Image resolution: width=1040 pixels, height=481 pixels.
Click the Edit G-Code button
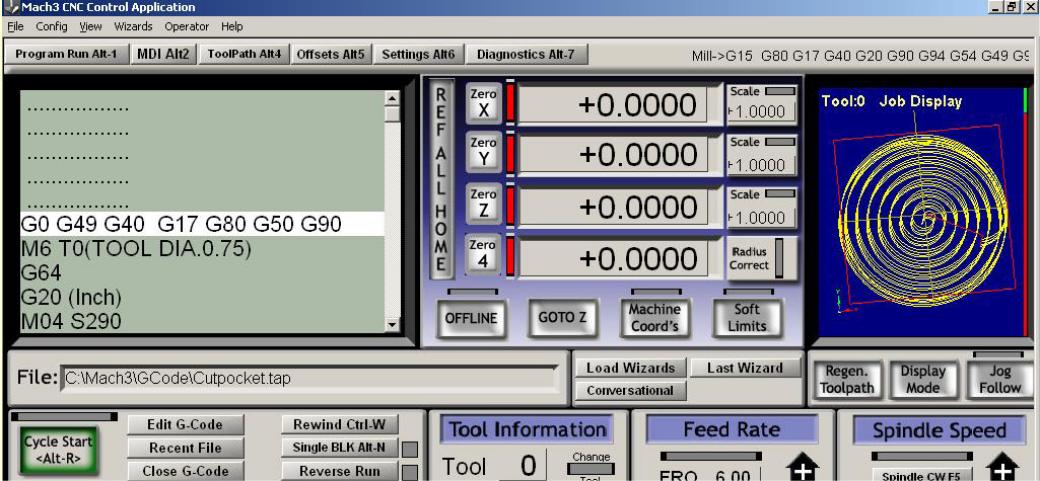(185, 425)
